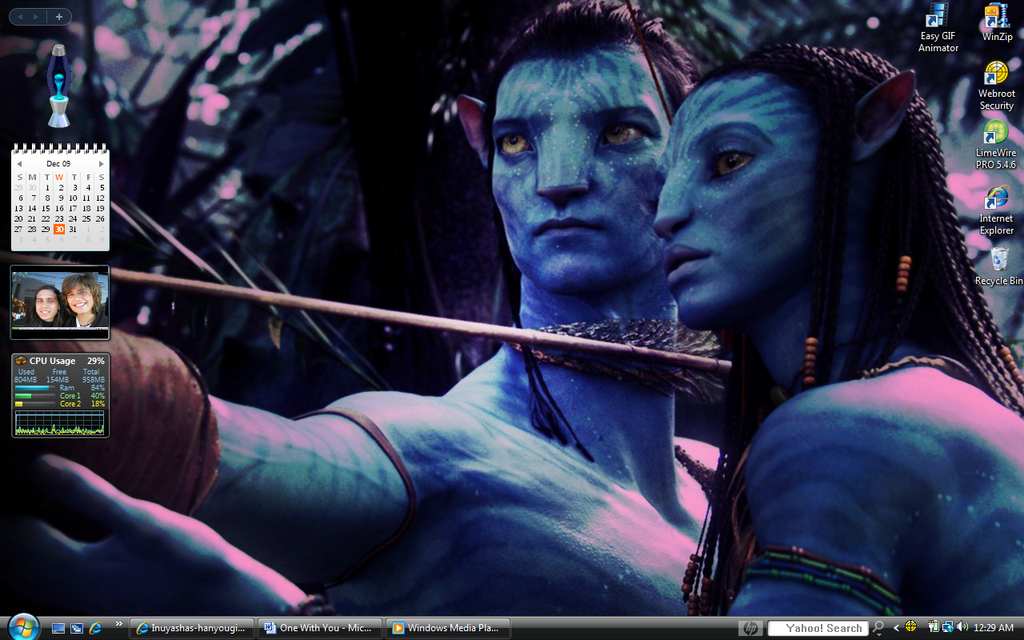Screen dimensions: 1024x640
Task: Select day 25 in the calendar gadget
Action: click(86, 219)
